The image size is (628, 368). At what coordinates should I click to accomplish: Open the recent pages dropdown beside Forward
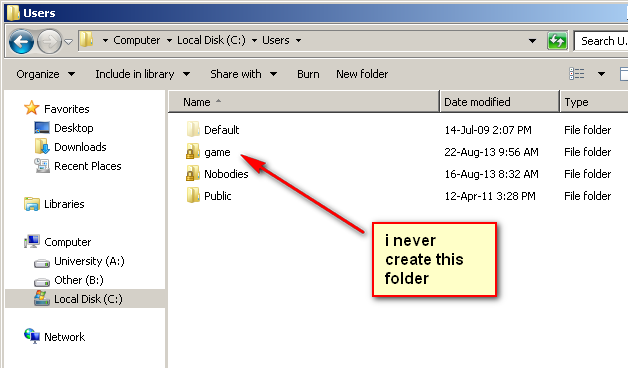pos(68,42)
